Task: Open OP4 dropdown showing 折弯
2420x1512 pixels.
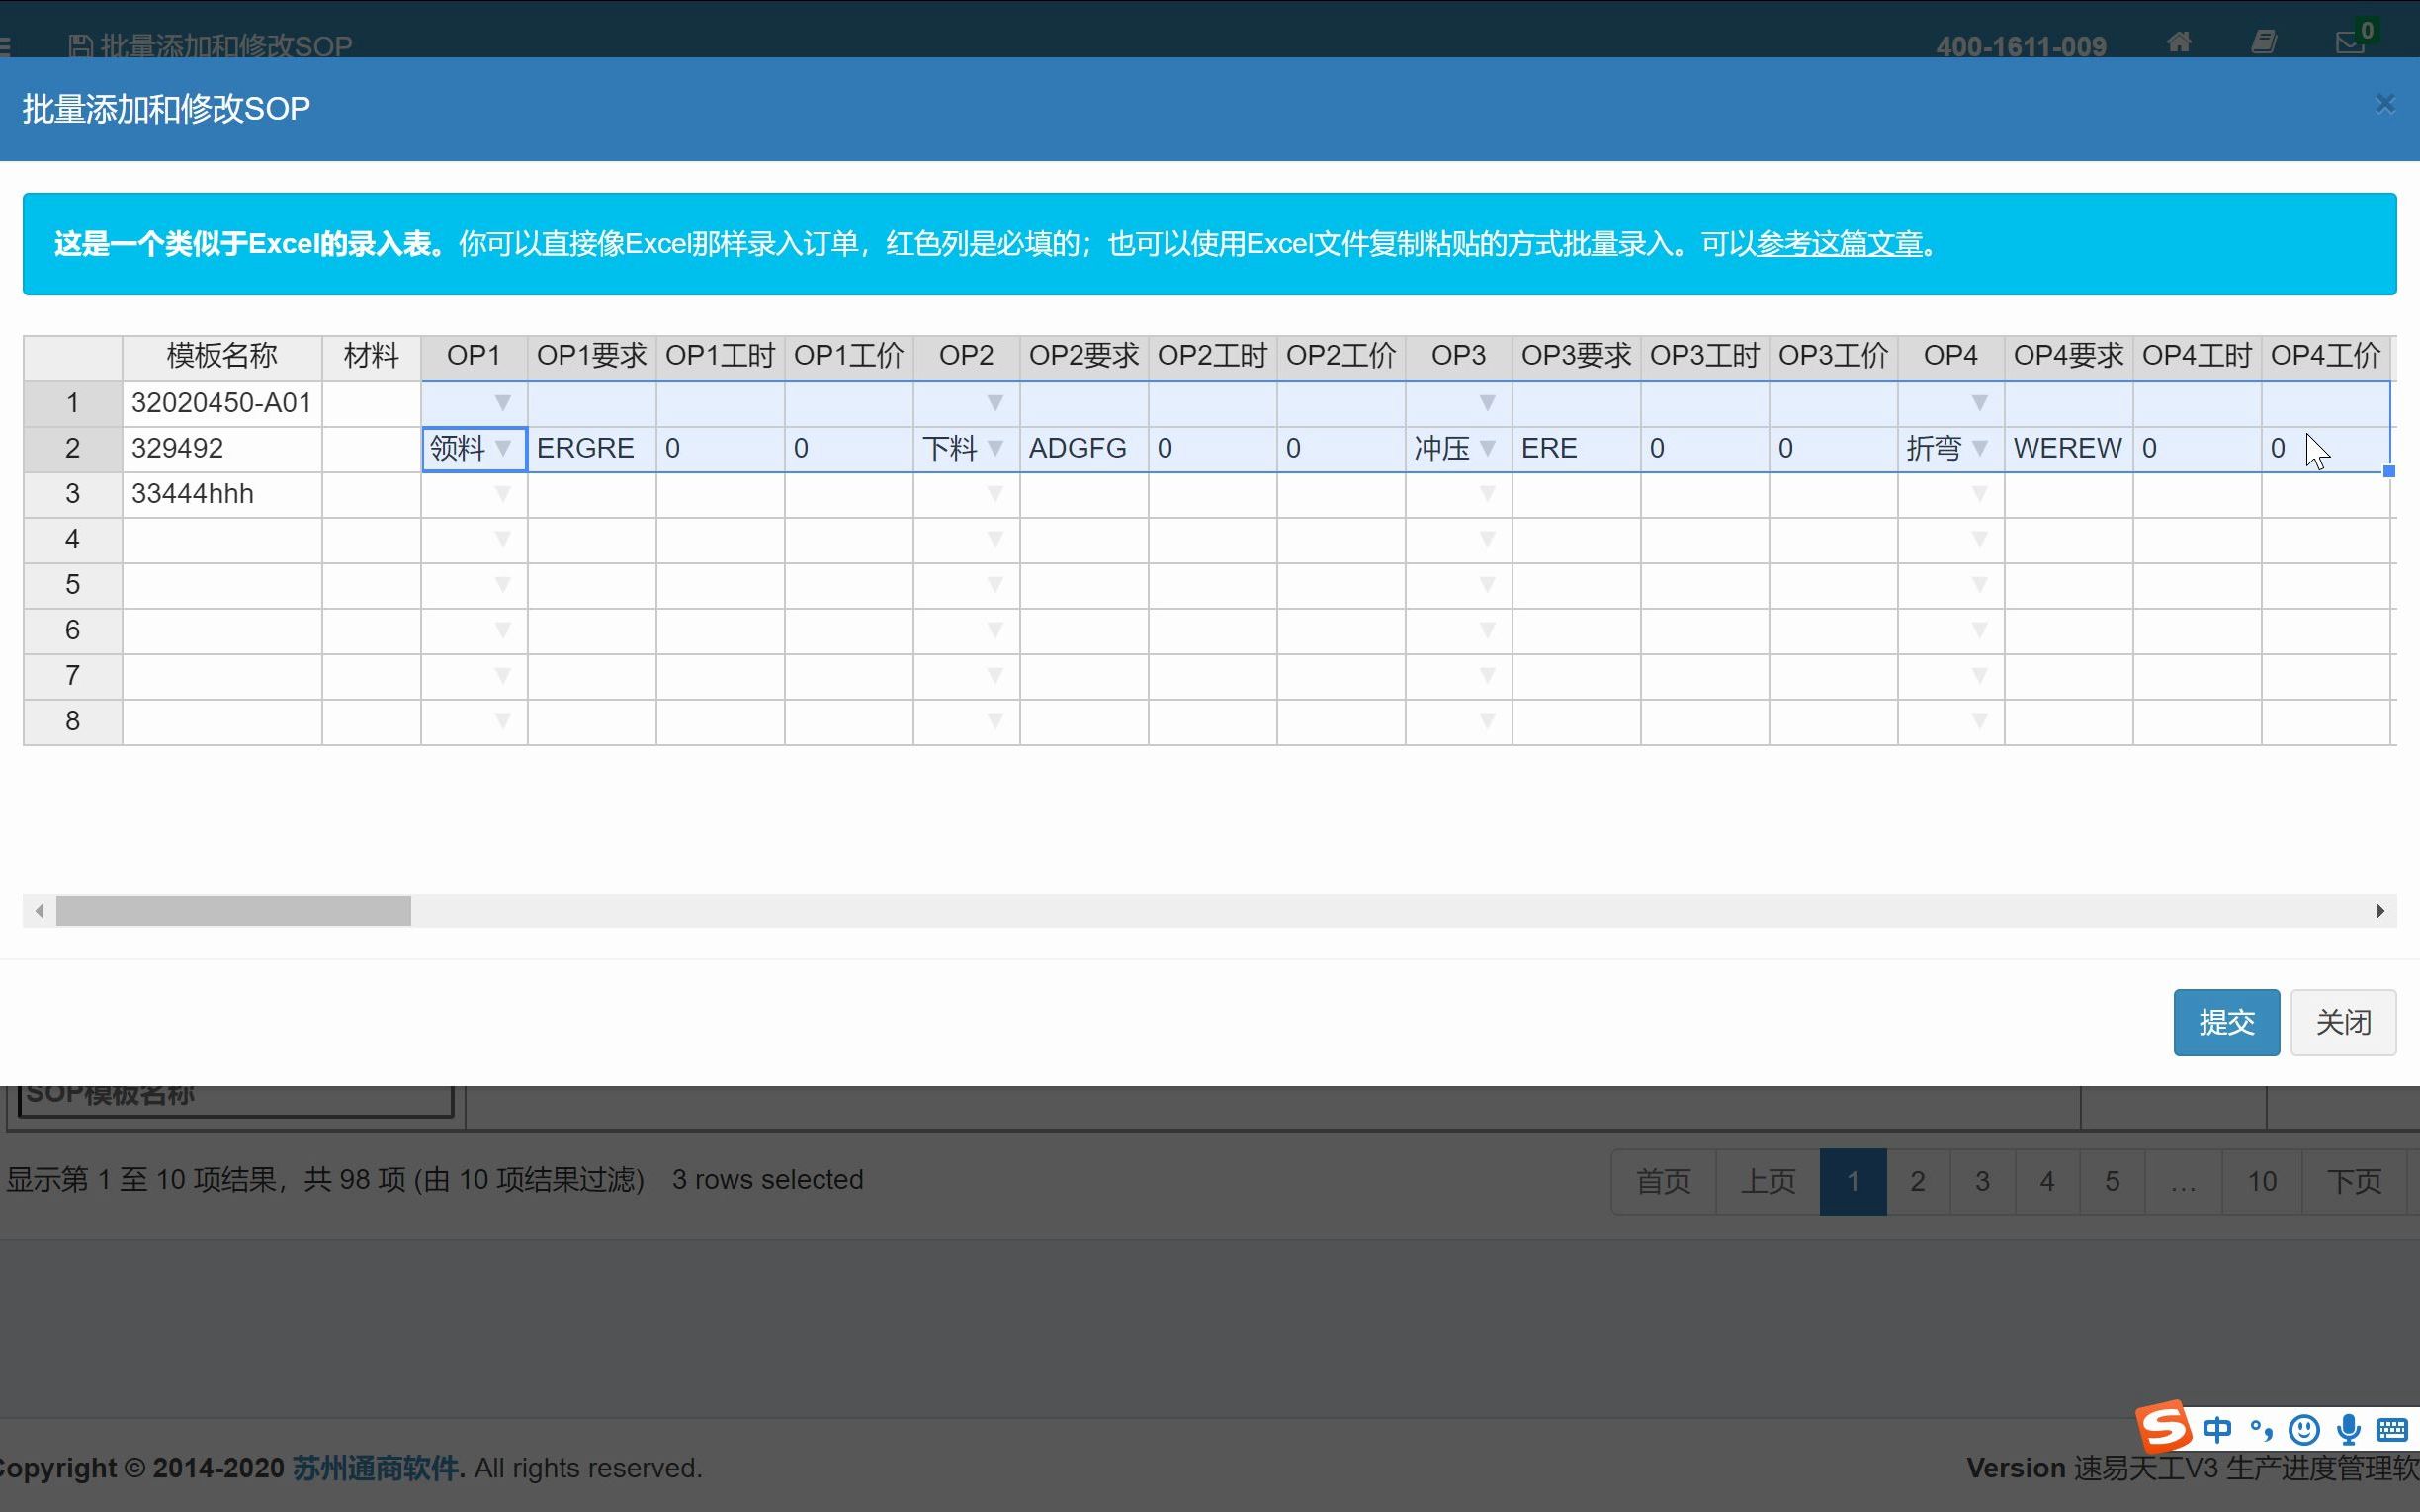Action: 1979,448
